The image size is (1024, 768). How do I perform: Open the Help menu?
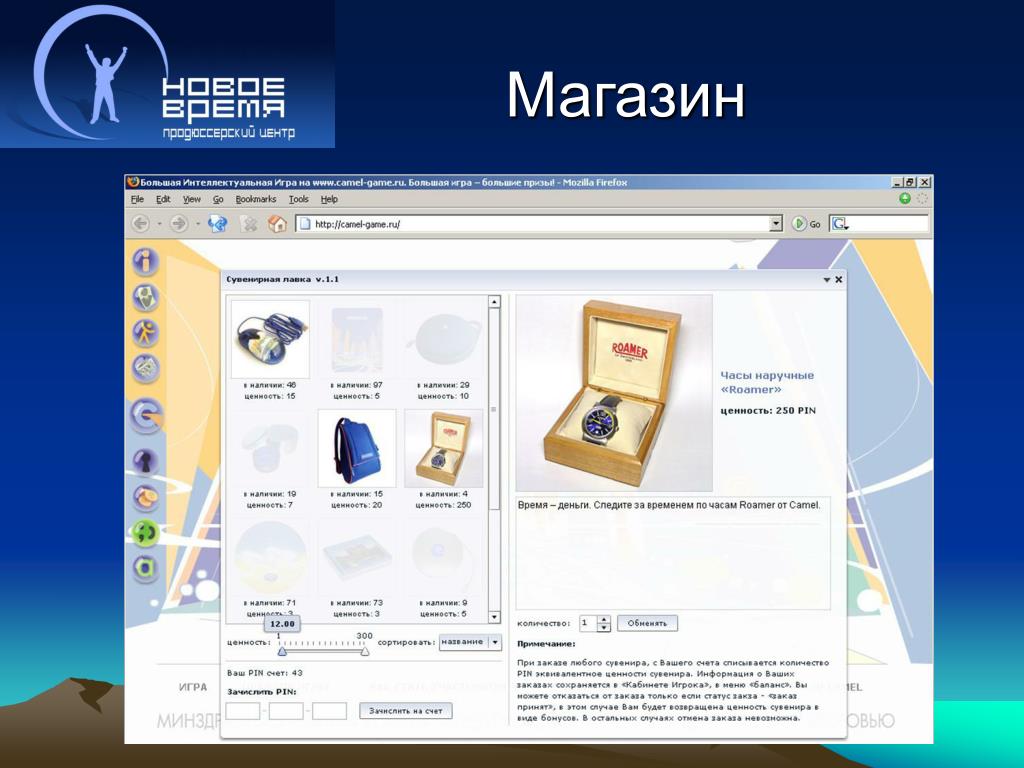[329, 199]
